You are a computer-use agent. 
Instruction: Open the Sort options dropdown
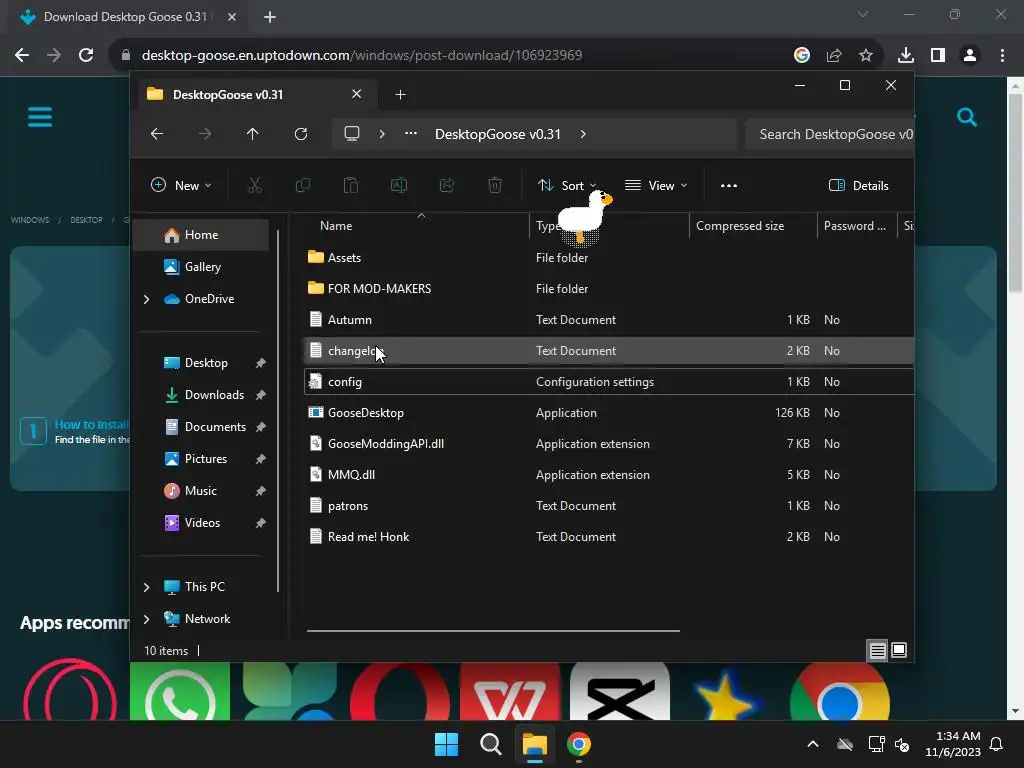(x=567, y=185)
